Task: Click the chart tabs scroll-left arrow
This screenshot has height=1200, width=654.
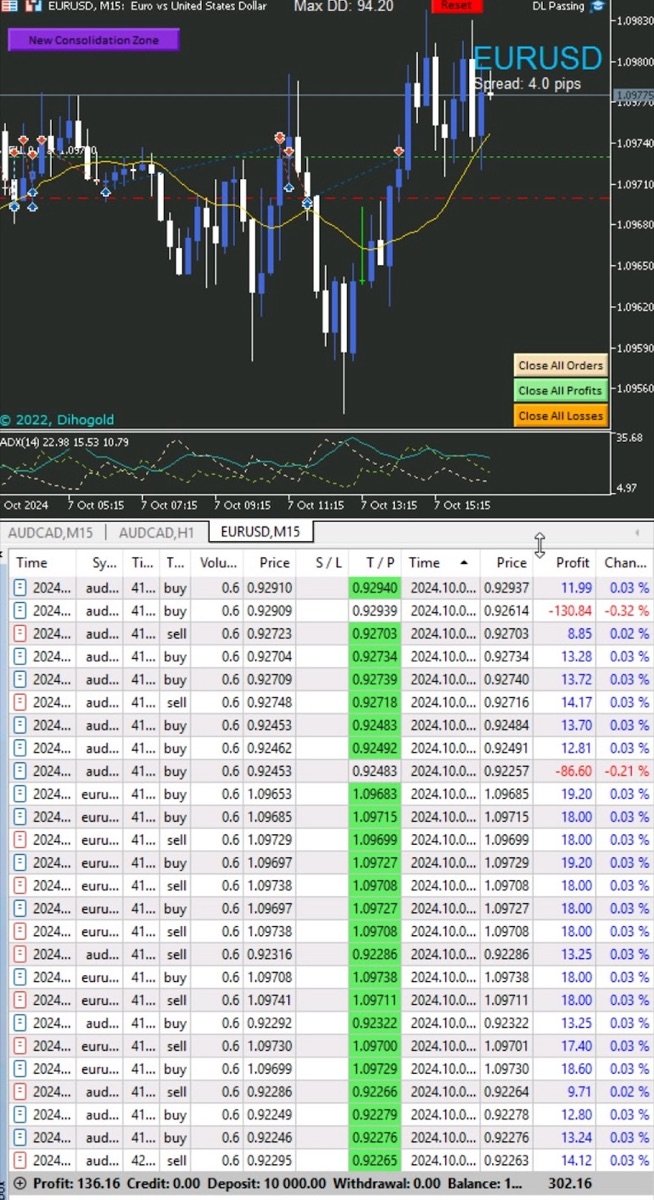Action: coord(637,532)
